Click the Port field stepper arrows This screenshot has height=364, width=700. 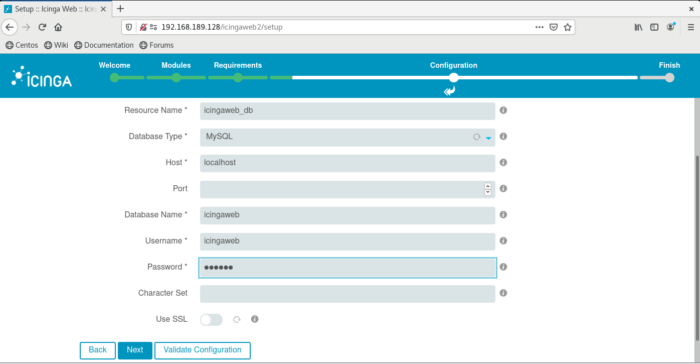coord(488,189)
